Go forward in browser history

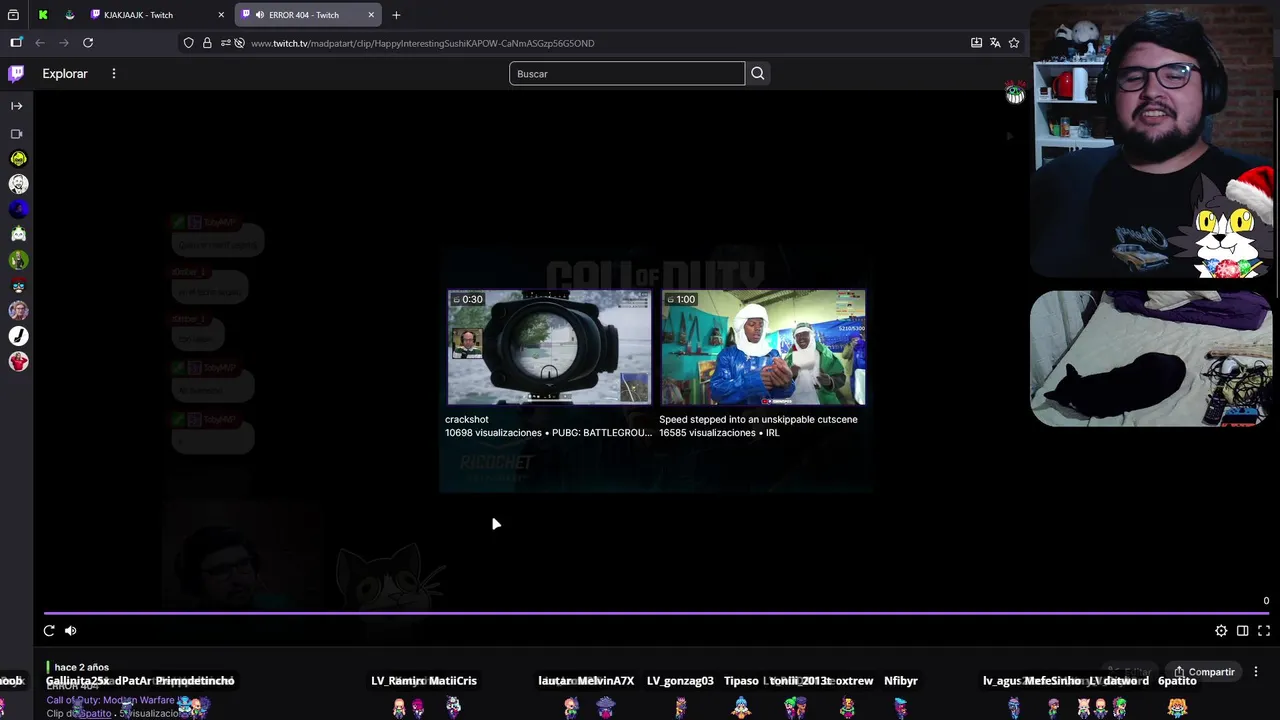tap(64, 43)
